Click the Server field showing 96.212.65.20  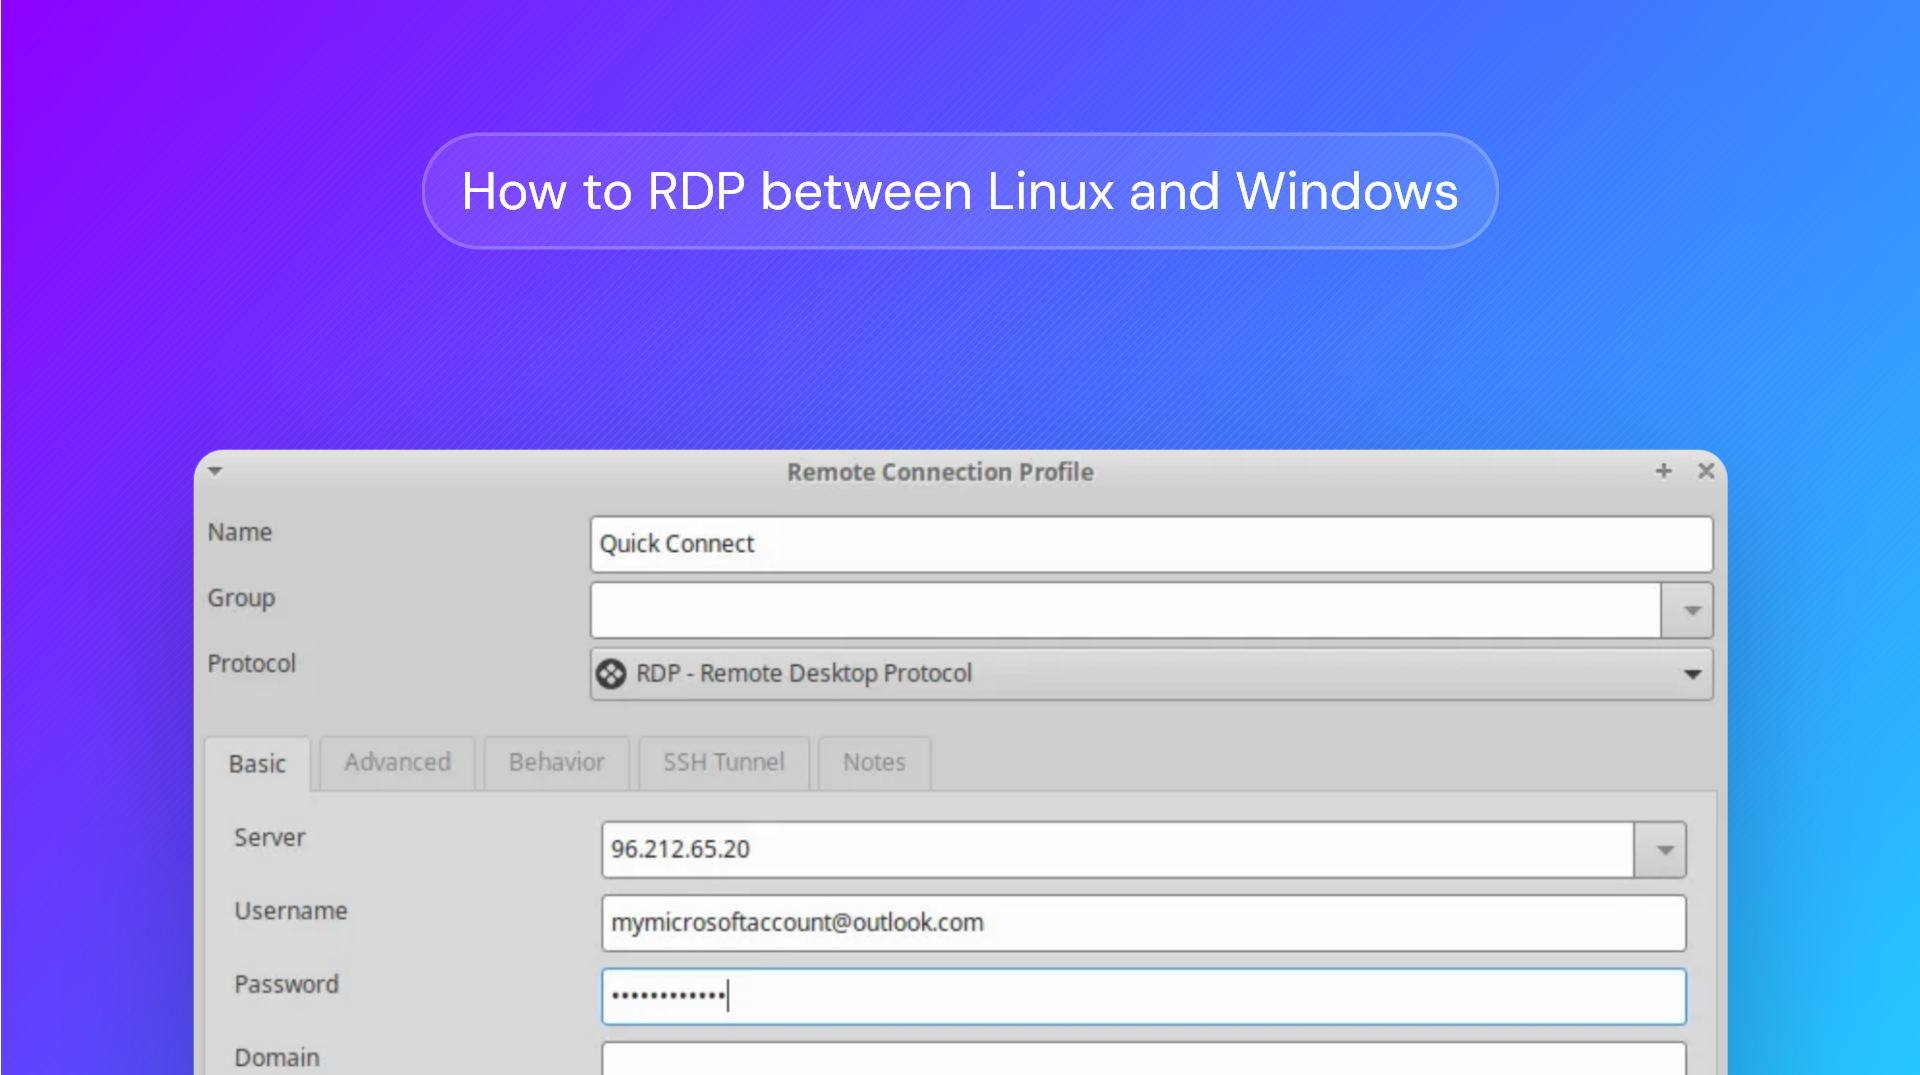click(1118, 850)
